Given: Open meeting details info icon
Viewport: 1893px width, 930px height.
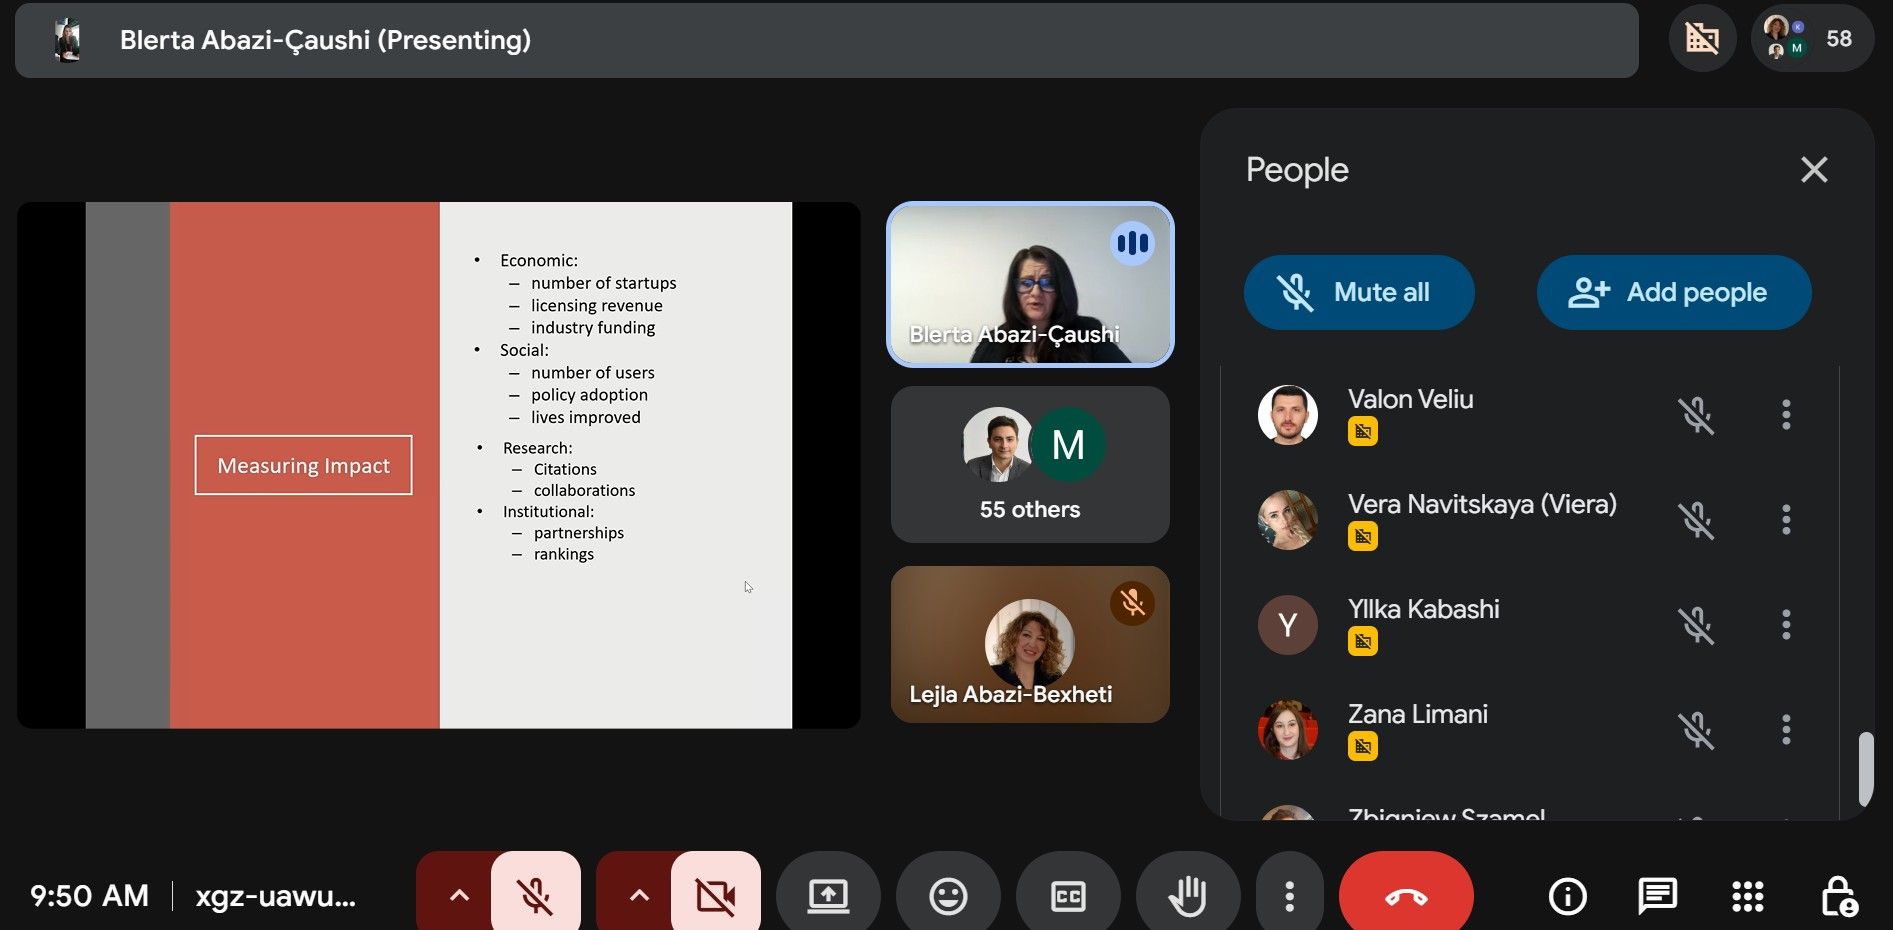Looking at the screenshot, I should pos(1567,896).
